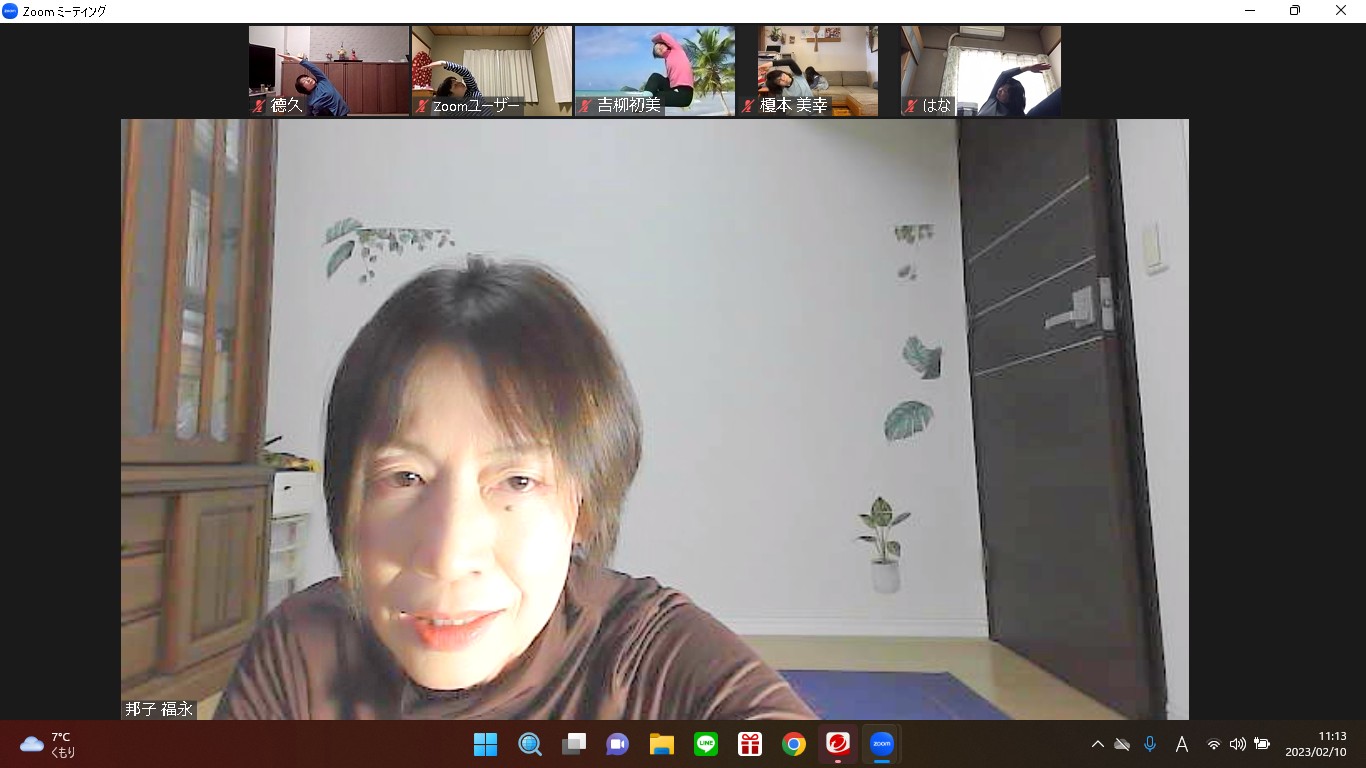Click the muted mic icon beside 榎本 美幸
The image size is (1366, 768).
[748, 106]
